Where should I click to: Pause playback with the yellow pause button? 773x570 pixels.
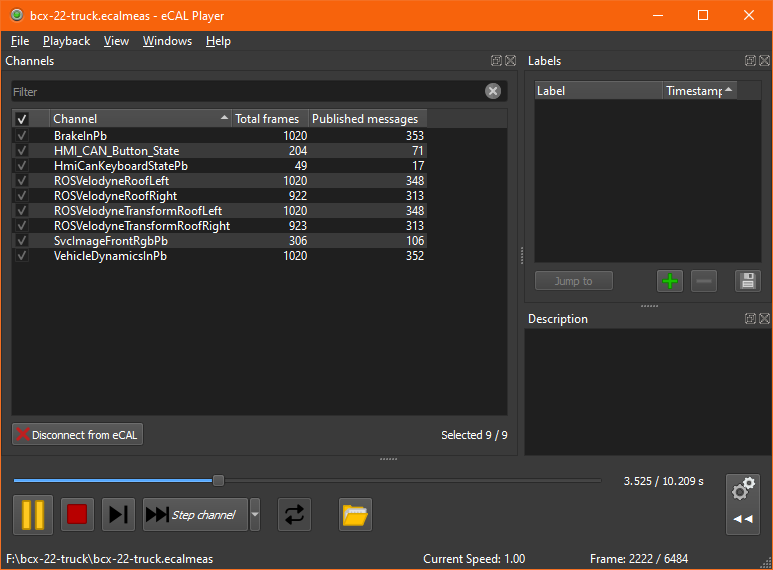(x=33, y=515)
